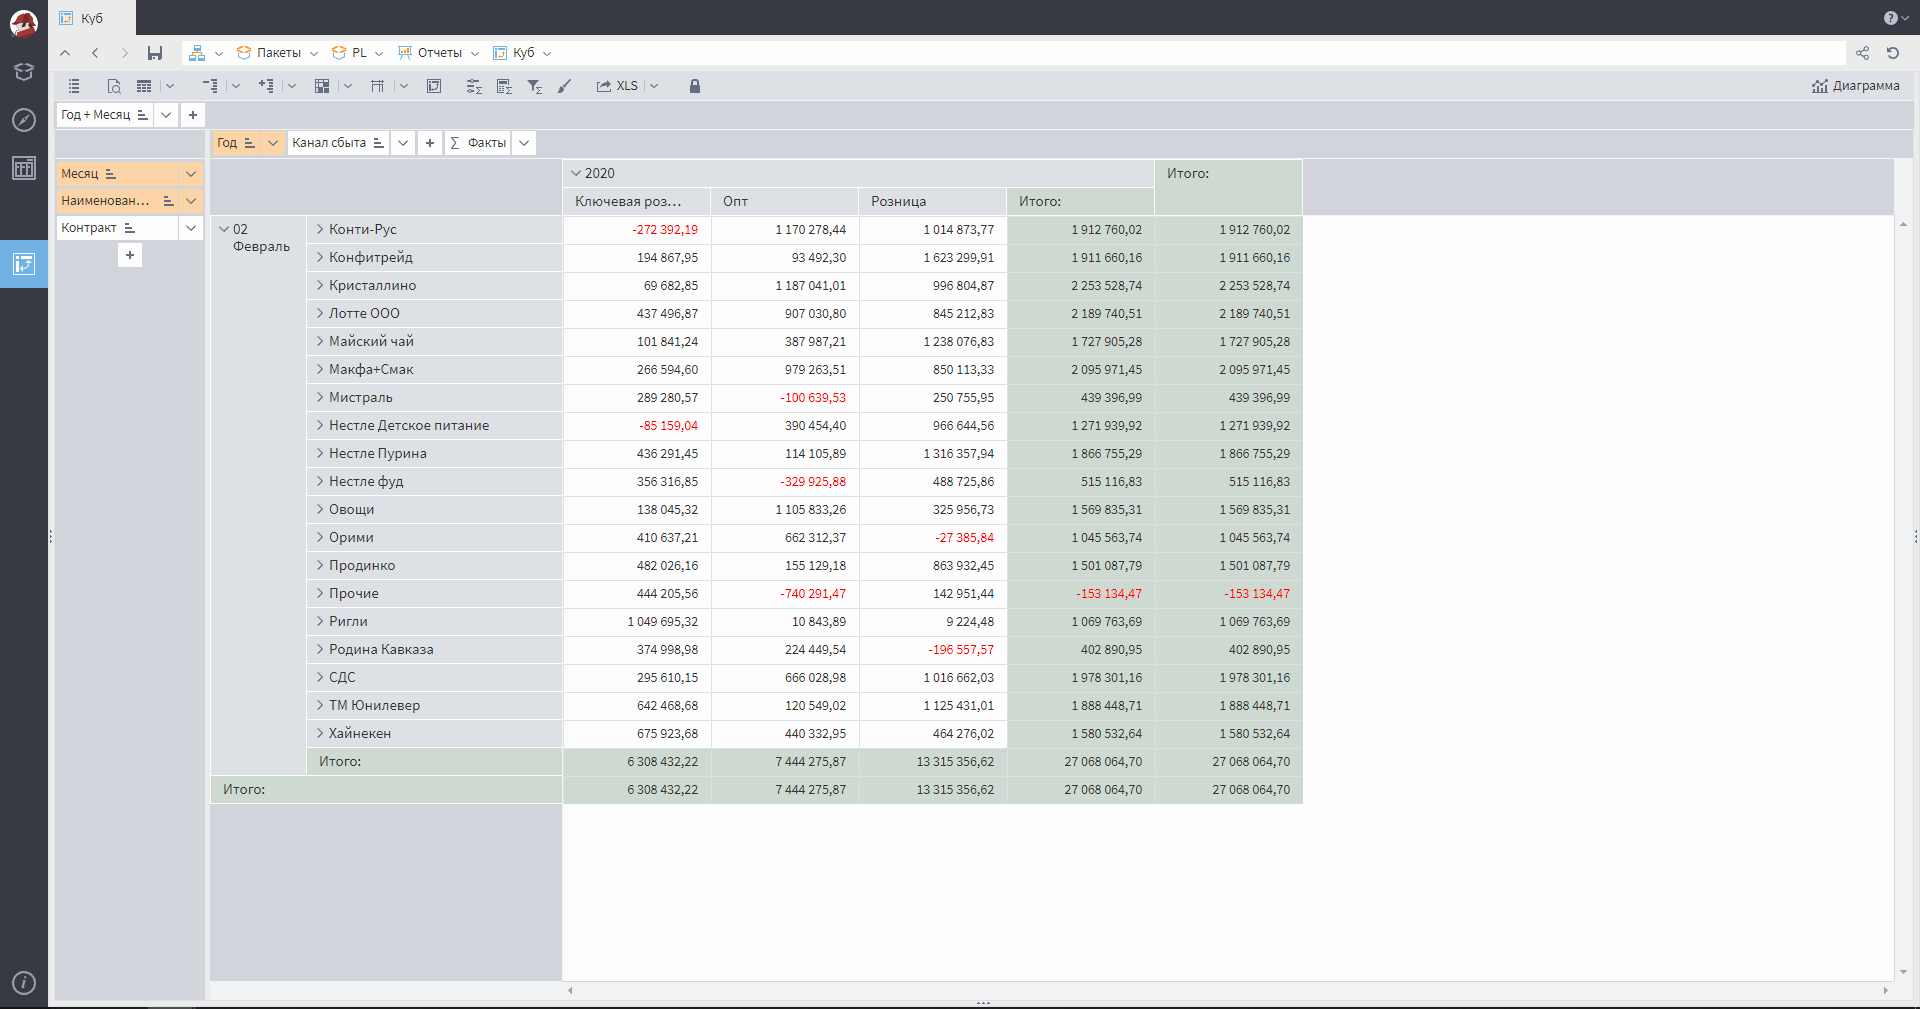Click the pivot swap axes icon
Viewport: 1920px width, 1009px height.
(x=434, y=86)
